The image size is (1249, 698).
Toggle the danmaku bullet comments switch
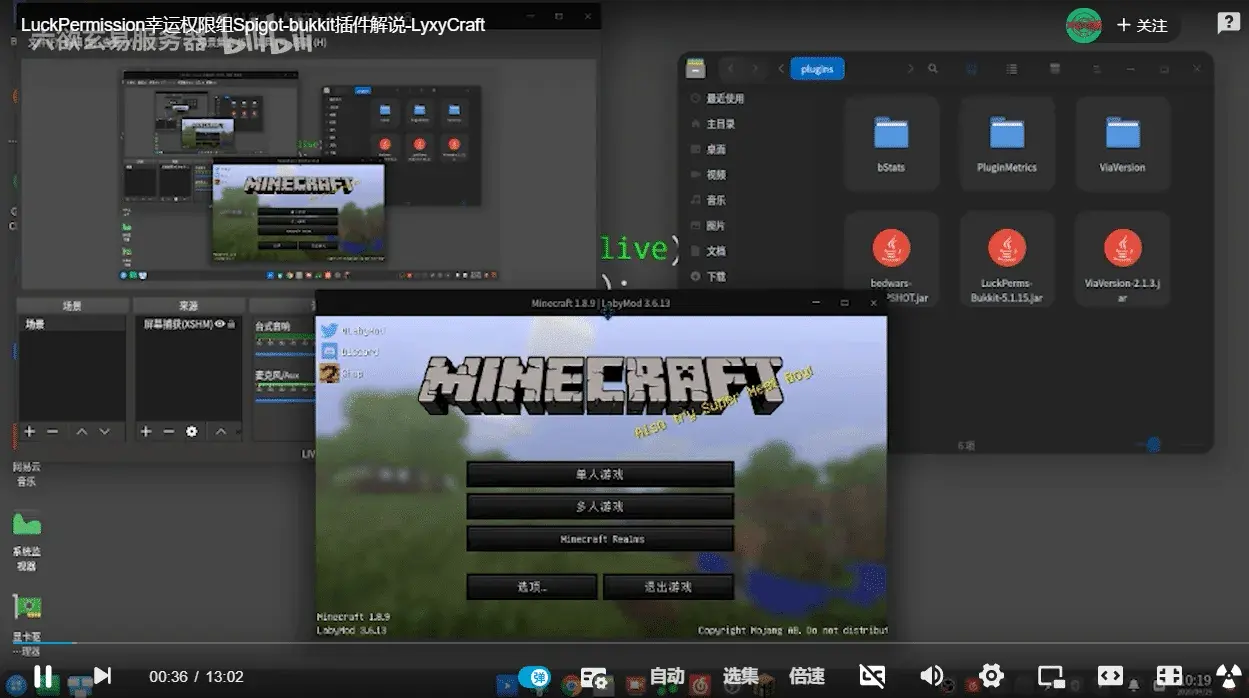pyautogui.click(x=535, y=677)
